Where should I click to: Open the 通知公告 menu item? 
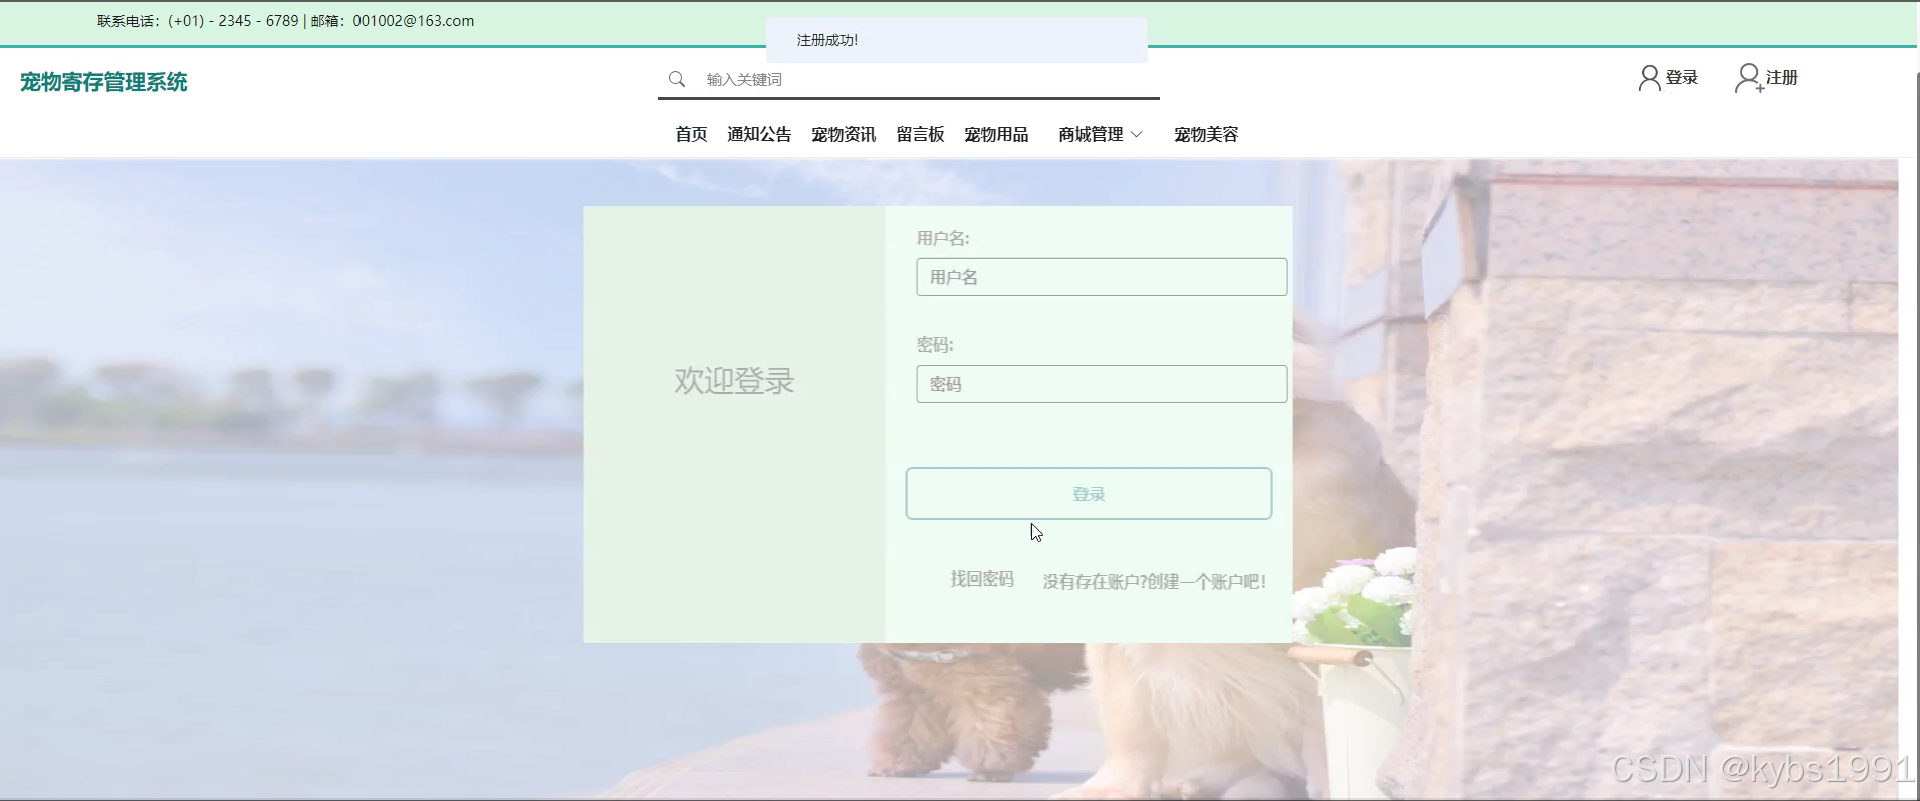click(759, 134)
